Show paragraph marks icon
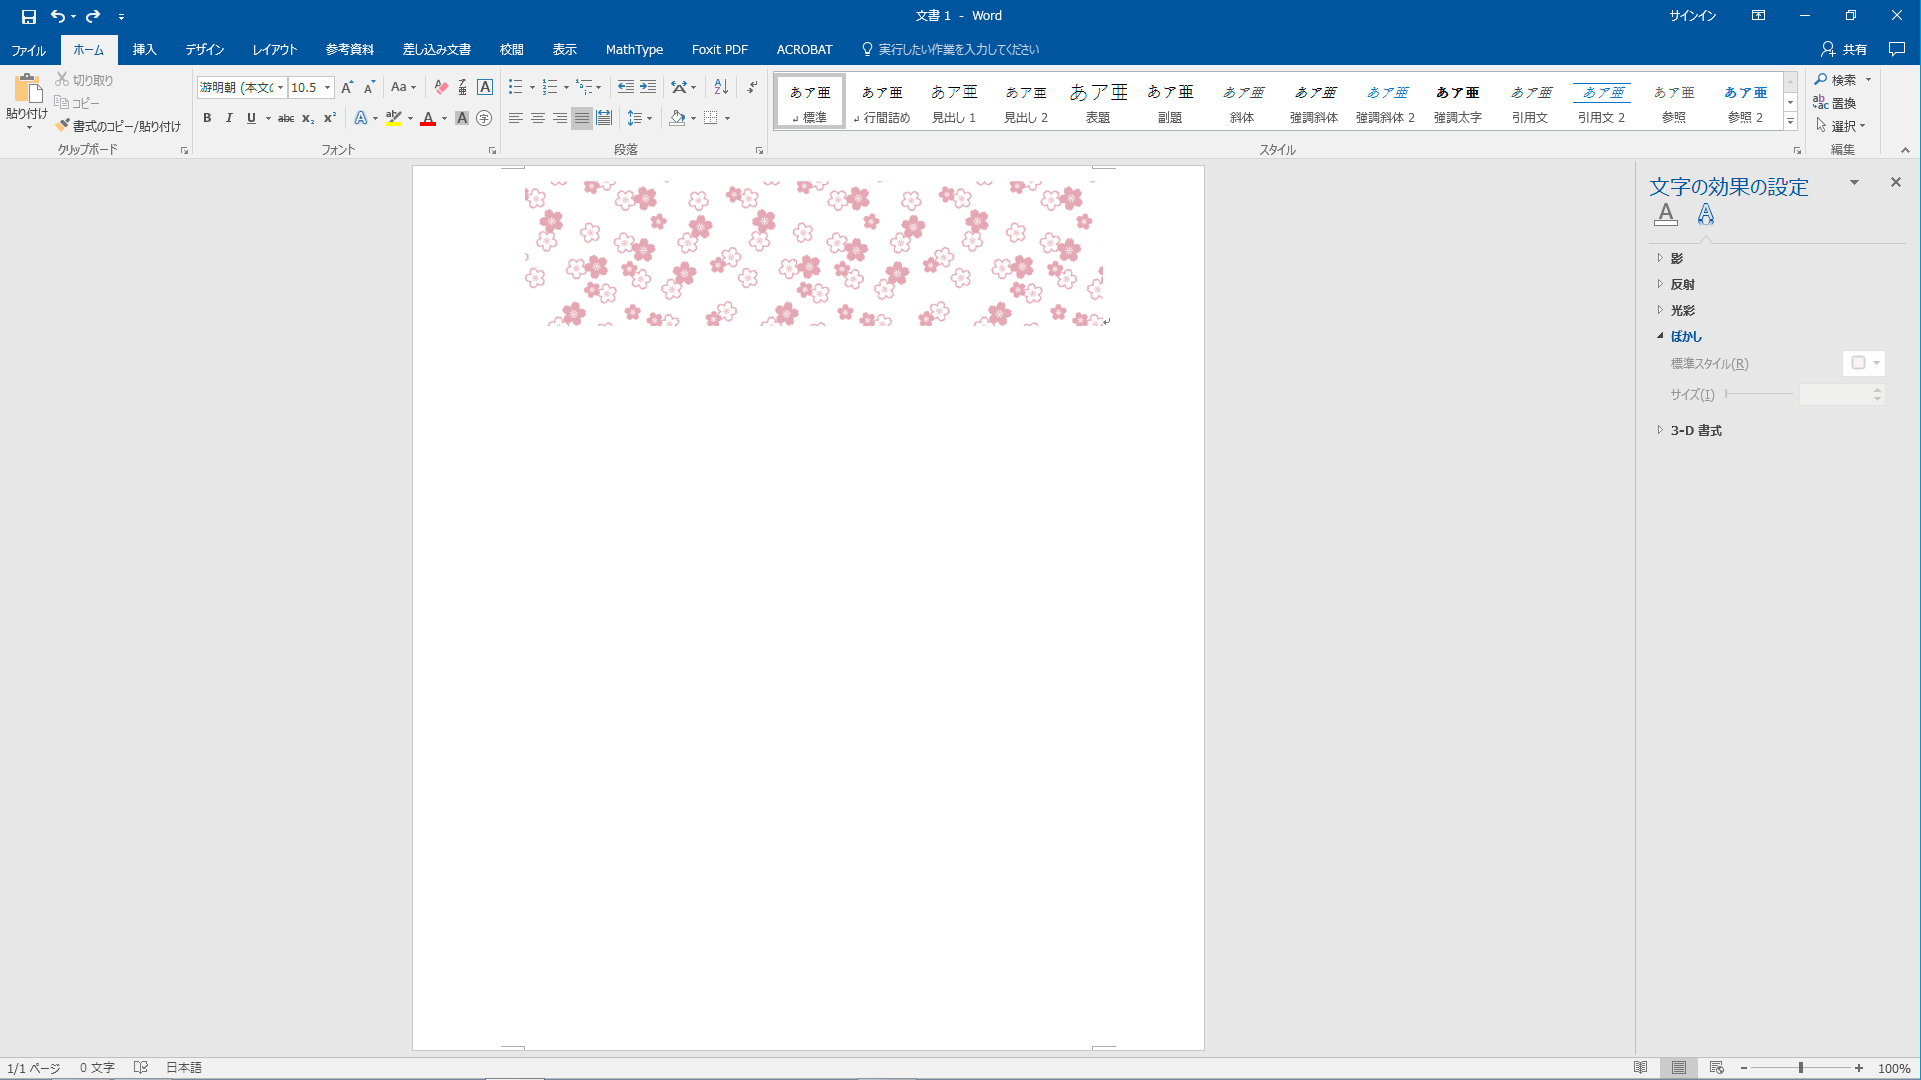1921x1080 pixels. click(752, 87)
